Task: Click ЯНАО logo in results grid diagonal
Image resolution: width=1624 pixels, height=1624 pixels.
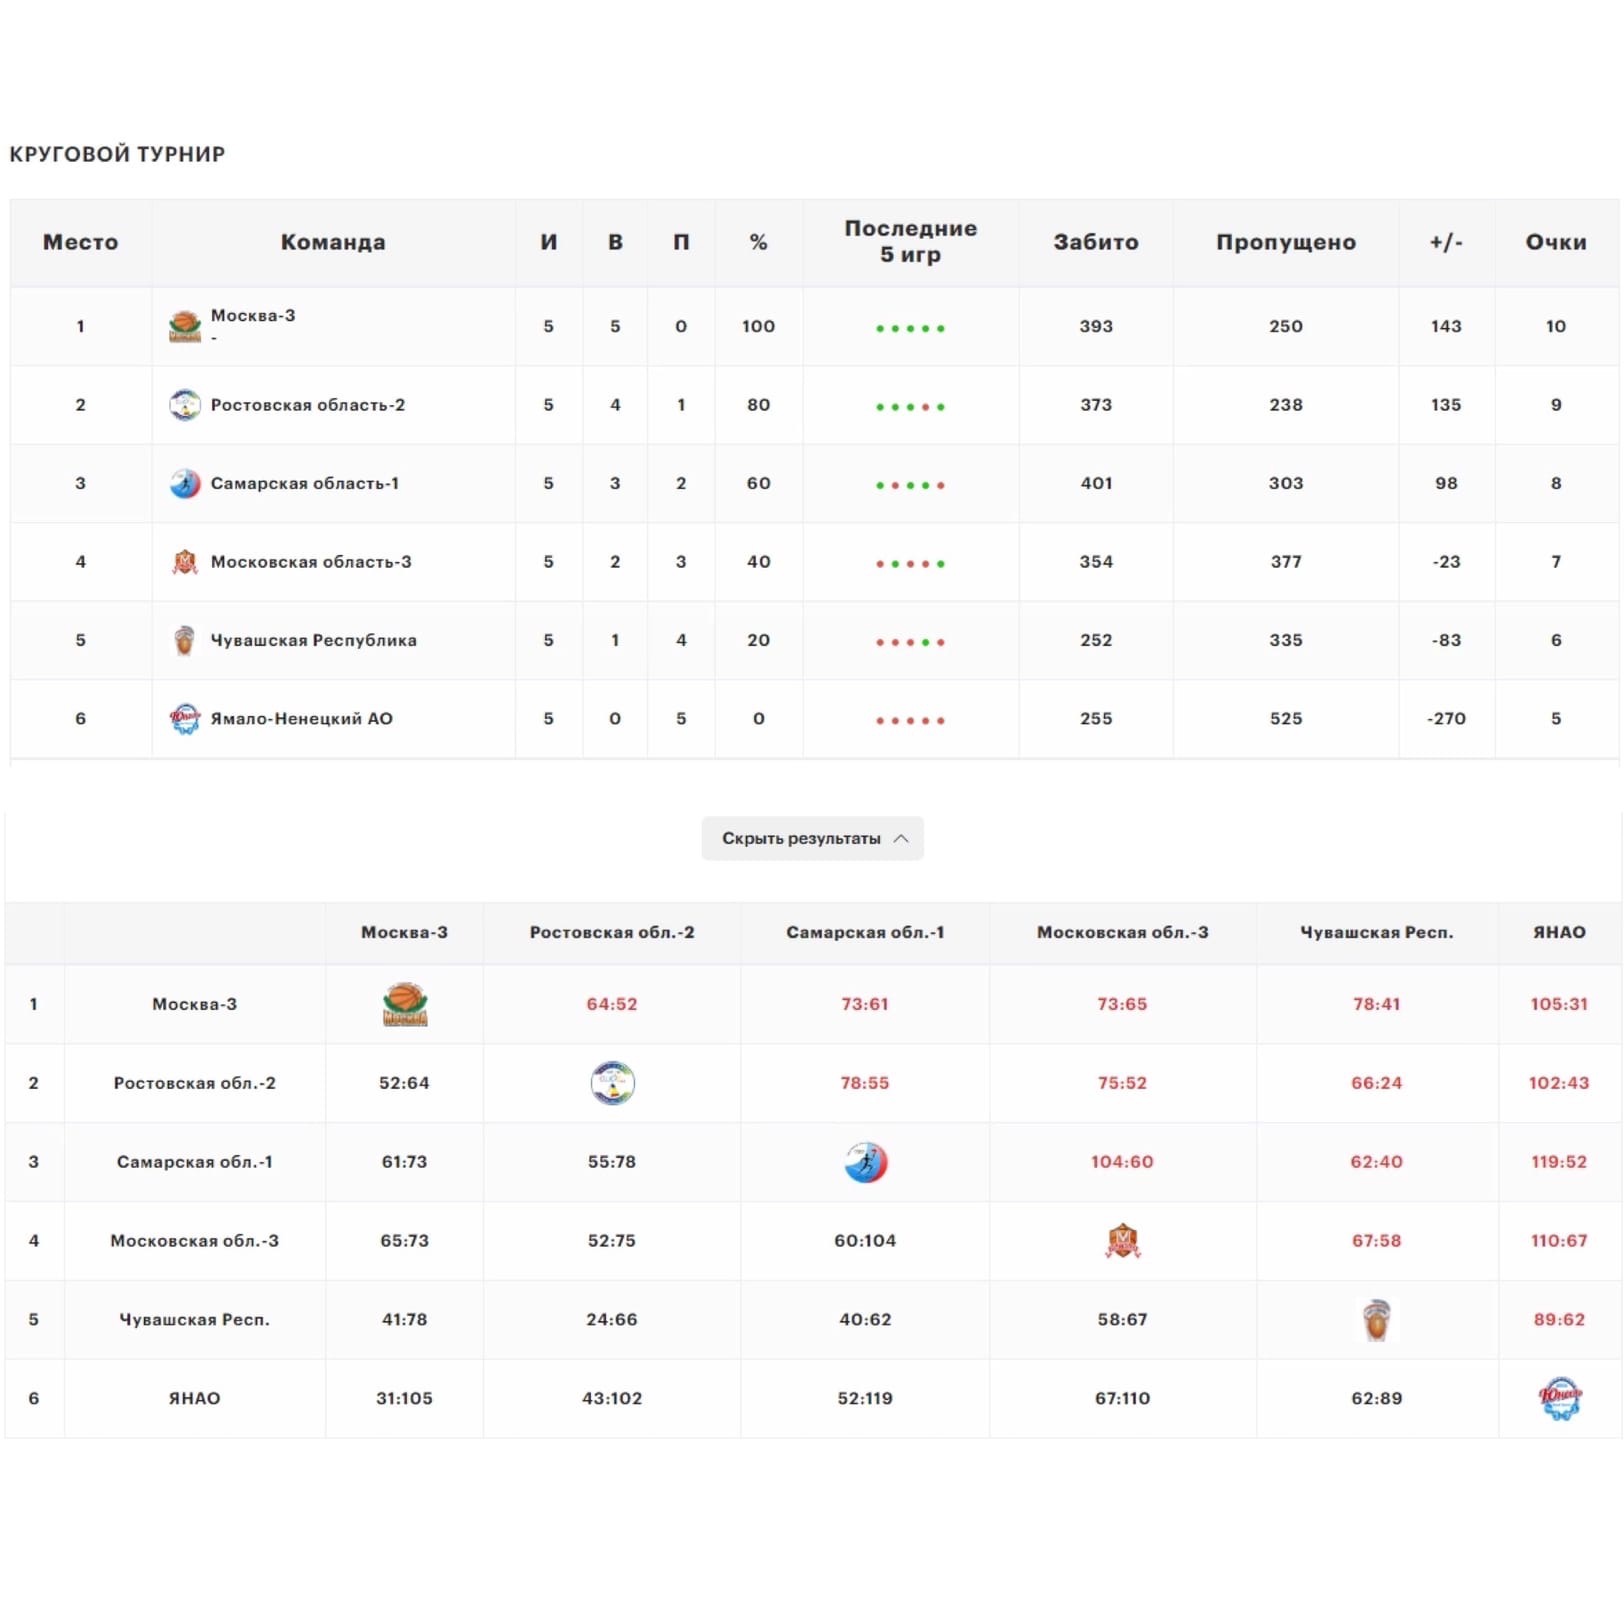Action: tap(1559, 1398)
